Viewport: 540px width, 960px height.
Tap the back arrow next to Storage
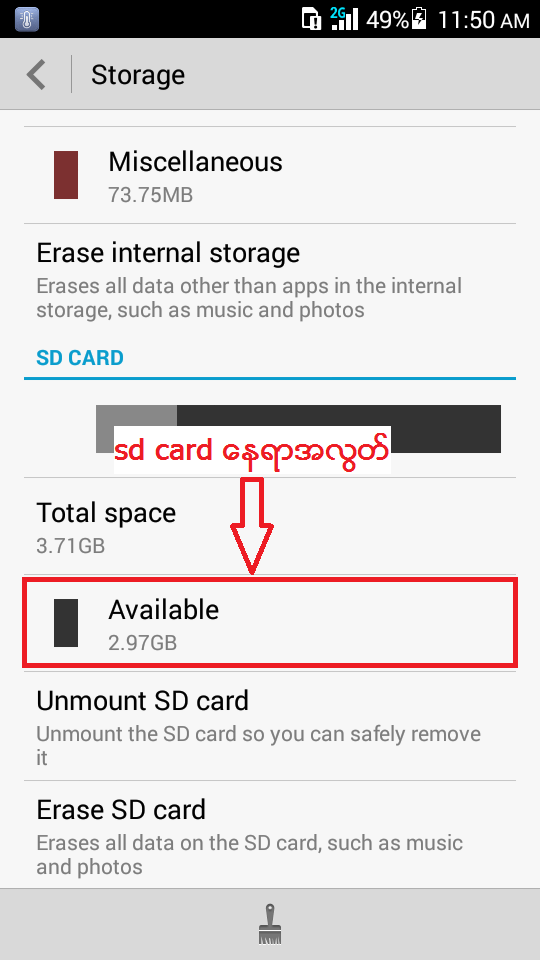36,75
